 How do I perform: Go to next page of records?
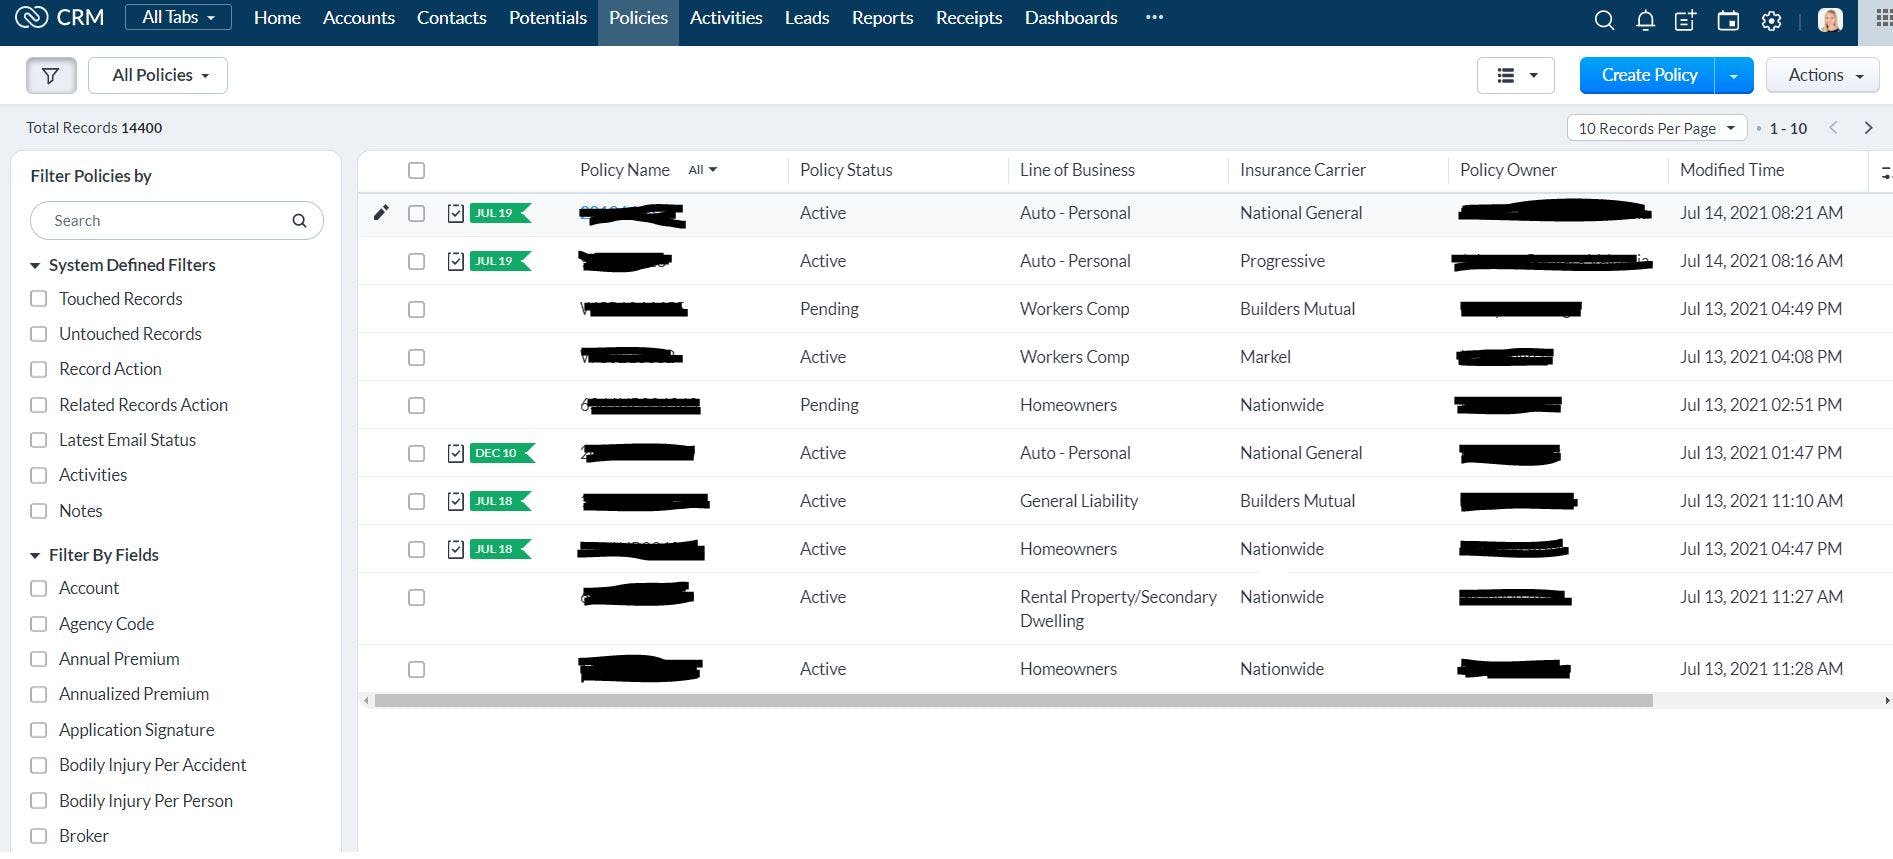(x=1868, y=128)
